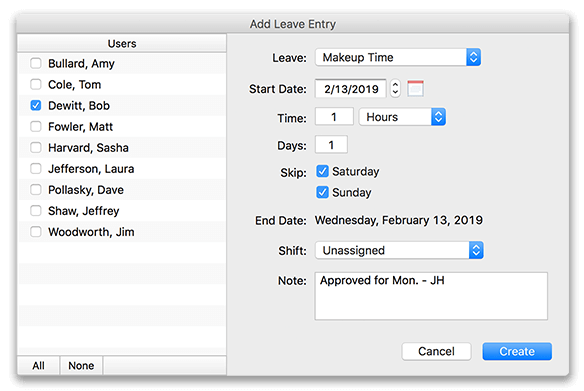
Task: Click the Users column header
Action: [x=122, y=44]
